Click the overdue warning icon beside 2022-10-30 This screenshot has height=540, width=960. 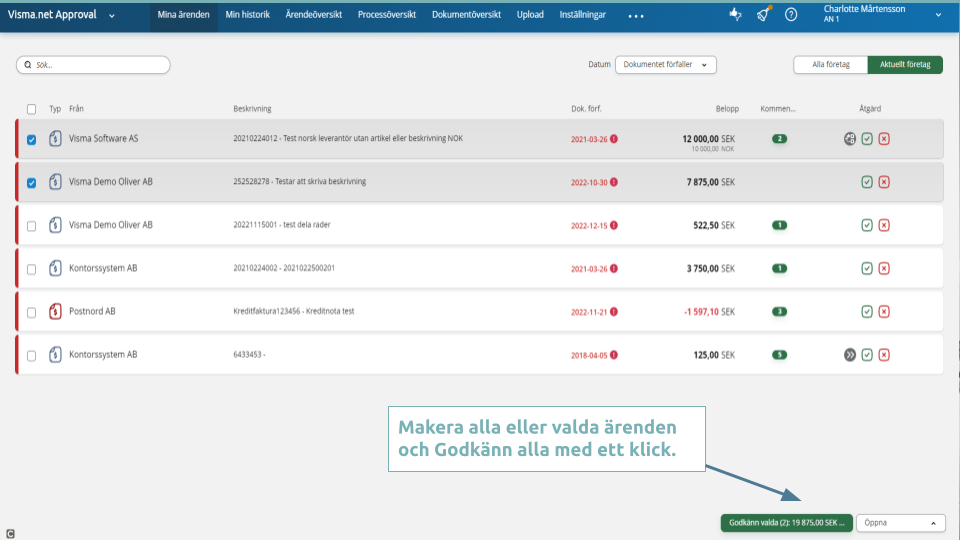pos(613,182)
